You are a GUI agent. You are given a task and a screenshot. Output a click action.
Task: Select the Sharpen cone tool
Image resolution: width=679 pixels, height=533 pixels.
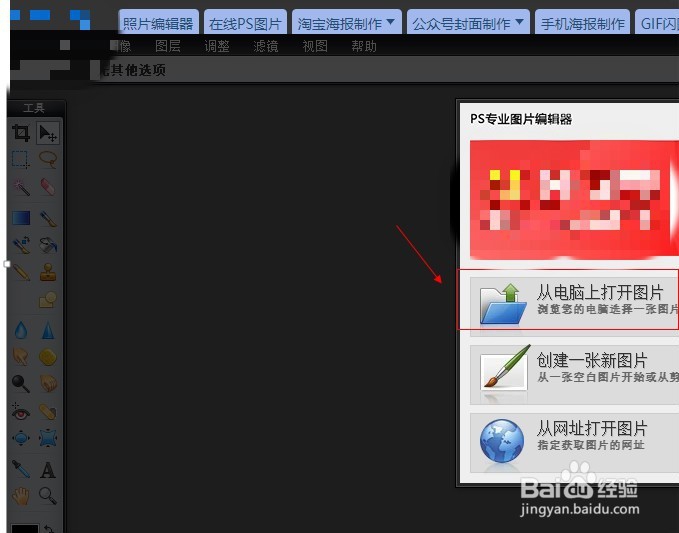pos(48,330)
